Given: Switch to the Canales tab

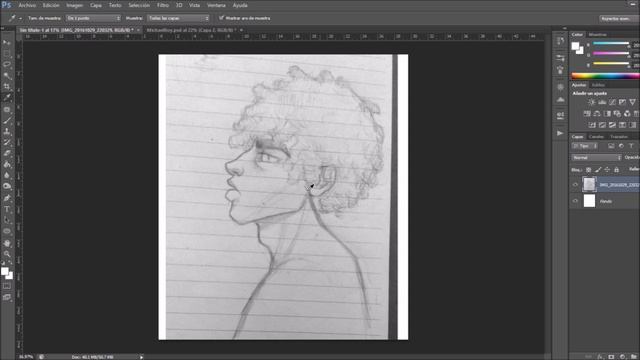Looking at the screenshot, I should click(x=596, y=137).
